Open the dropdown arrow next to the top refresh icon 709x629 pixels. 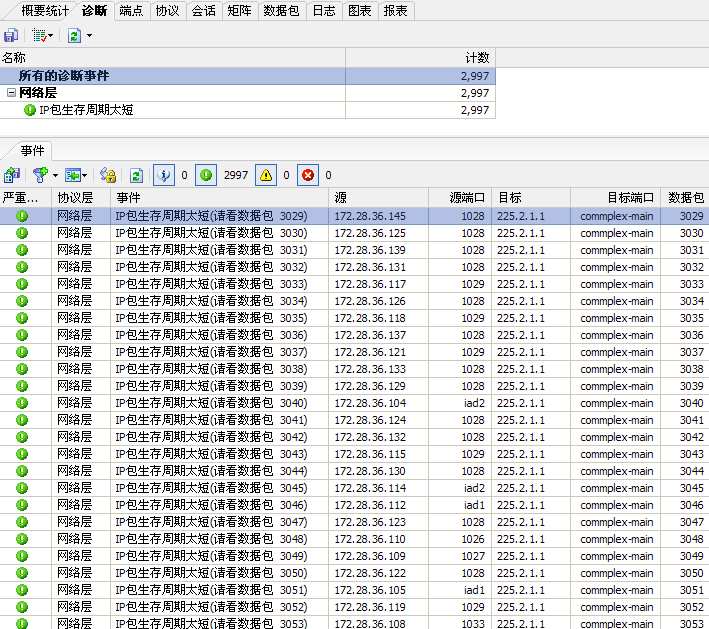(89, 36)
